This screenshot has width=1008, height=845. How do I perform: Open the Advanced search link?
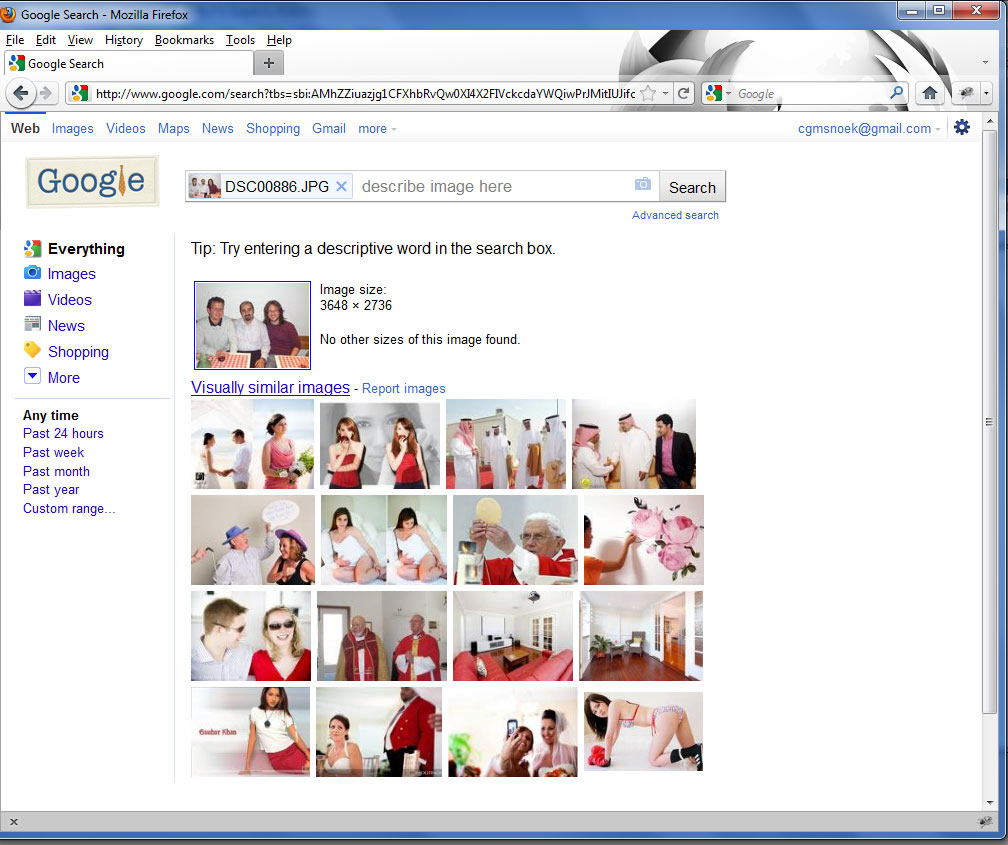click(x=675, y=215)
